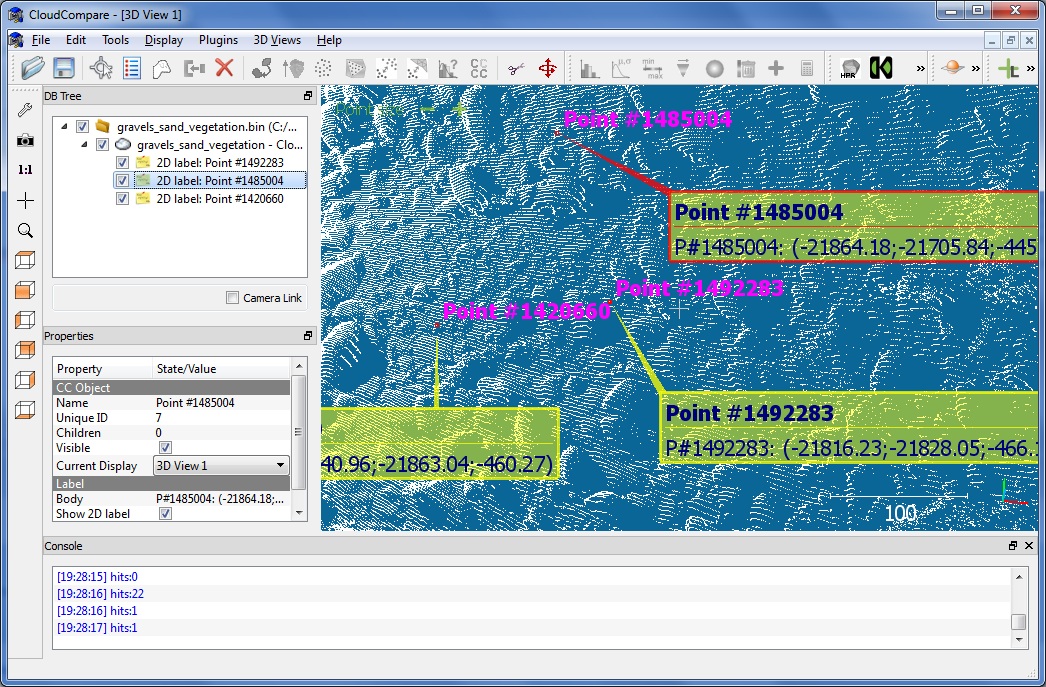The width and height of the screenshot is (1046, 687).
Task: Toggle the Show 2D label checkbox
Action: [x=166, y=513]
